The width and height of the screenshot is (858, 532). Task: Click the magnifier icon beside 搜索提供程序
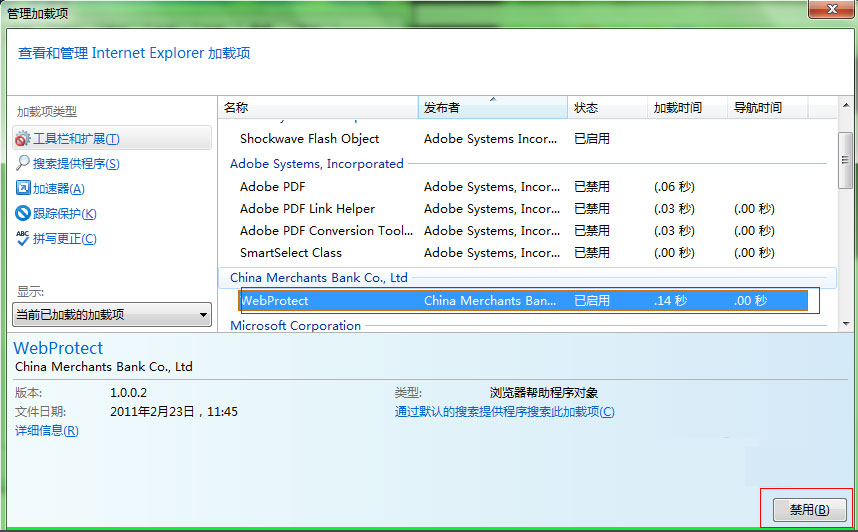[22, 163]
